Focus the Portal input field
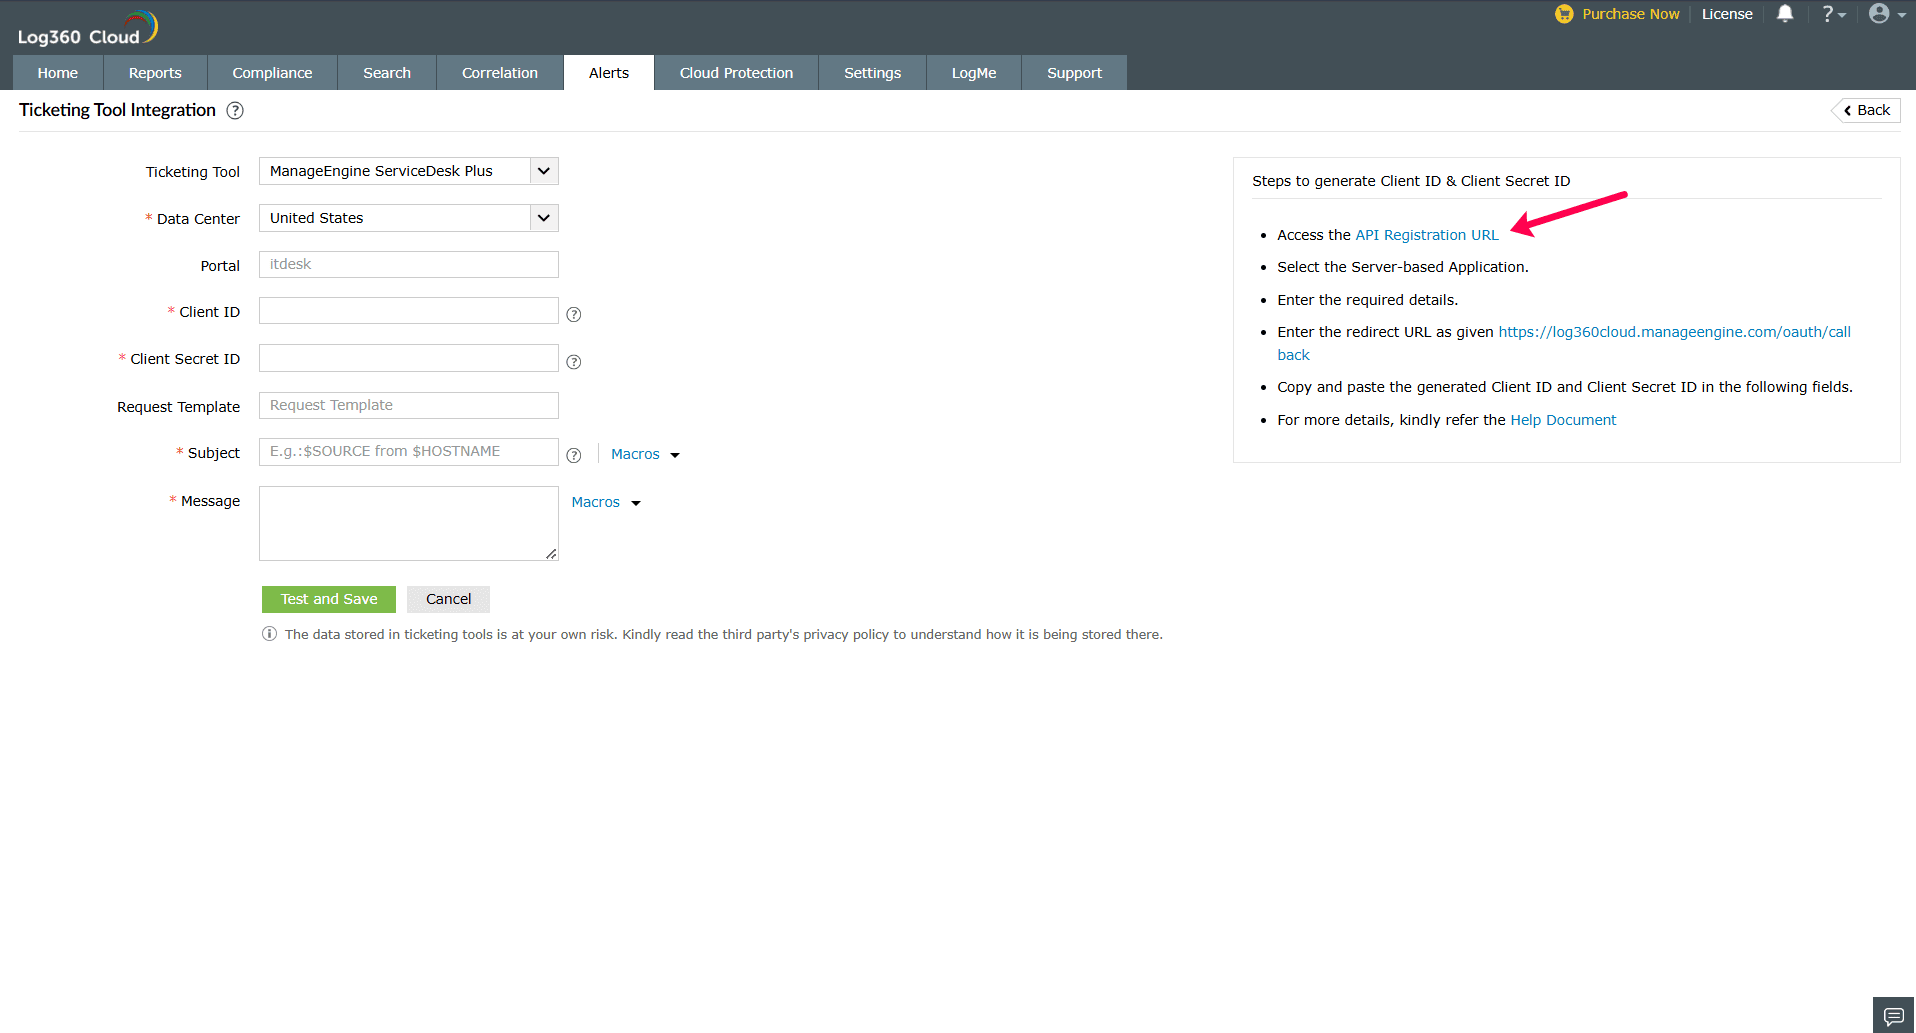This screenshot has height=1033, width=1916. pyautogui.click(x=409, y=264)
